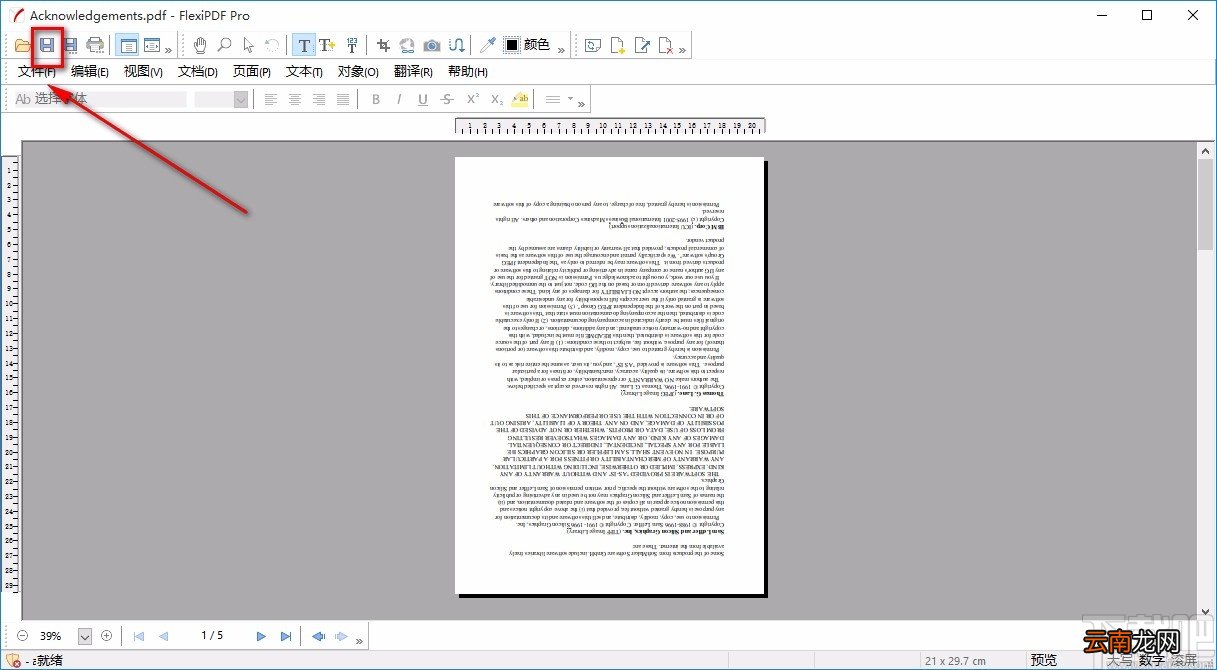
Task: Select the 123 numbering text tool
Action: coord(352,45)
